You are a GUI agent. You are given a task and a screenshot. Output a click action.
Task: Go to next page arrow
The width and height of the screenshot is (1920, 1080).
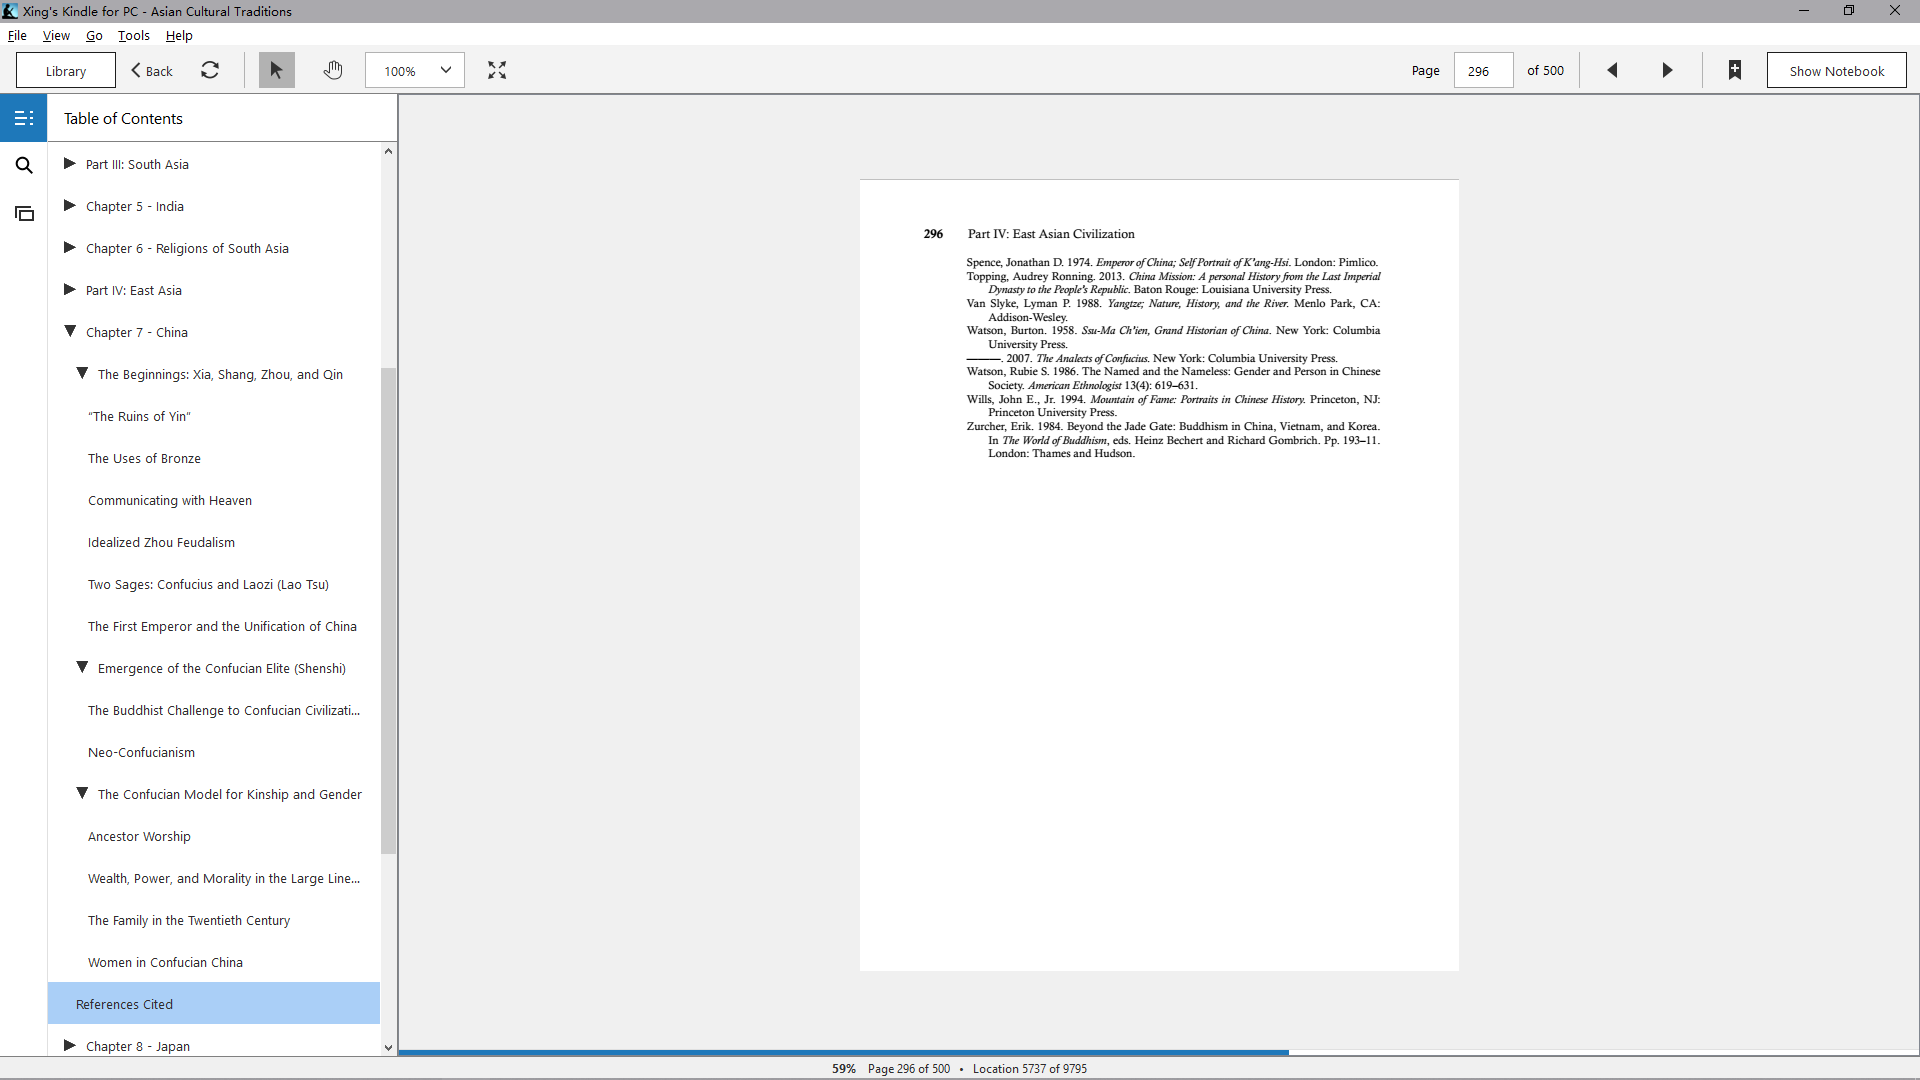tap(1667, 70)
